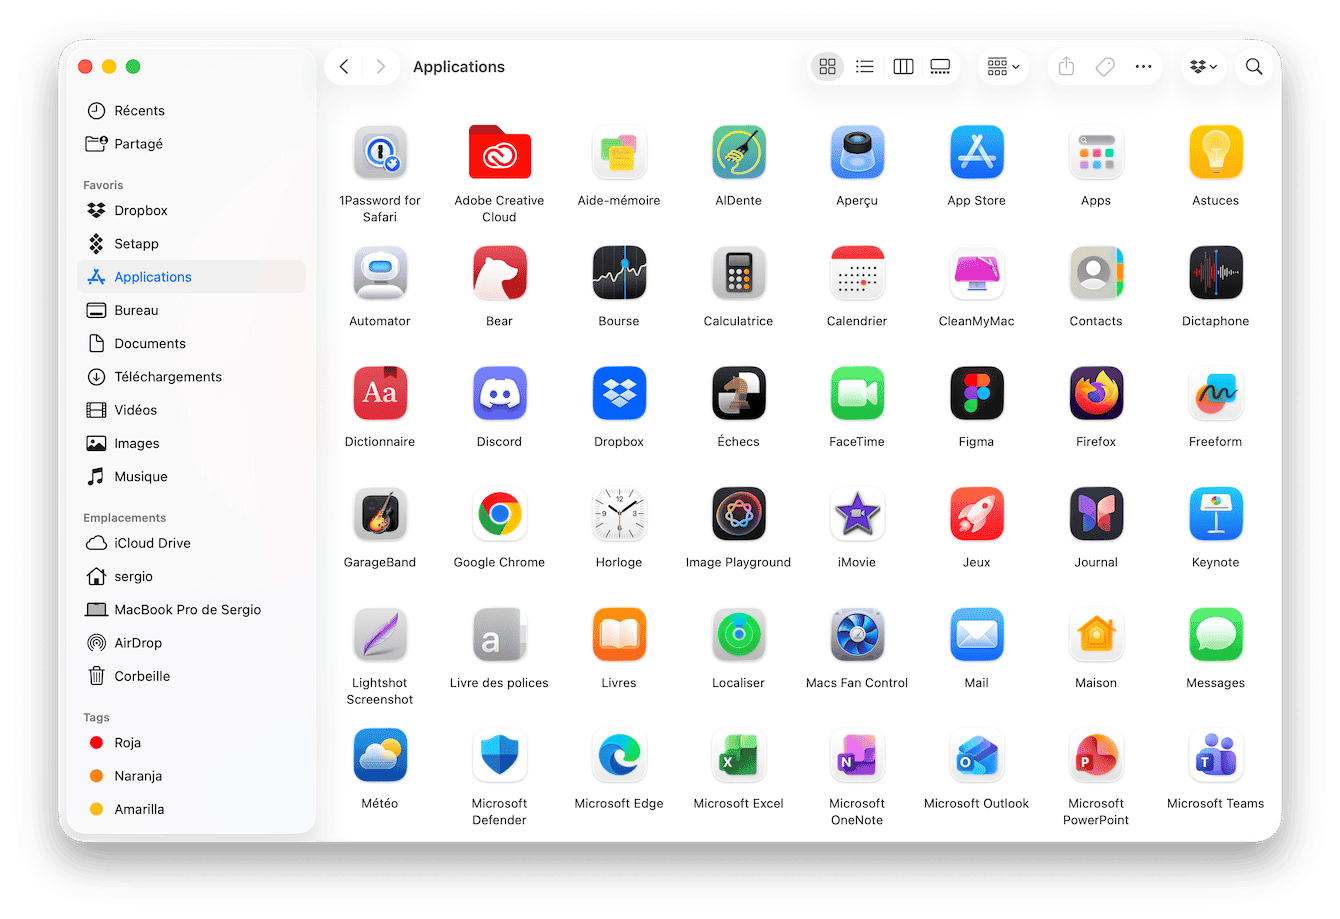The height and width of the screenshot is (919, 1340).
Task: Go back using the navigation arrow
Action: [x=343, y=66]
